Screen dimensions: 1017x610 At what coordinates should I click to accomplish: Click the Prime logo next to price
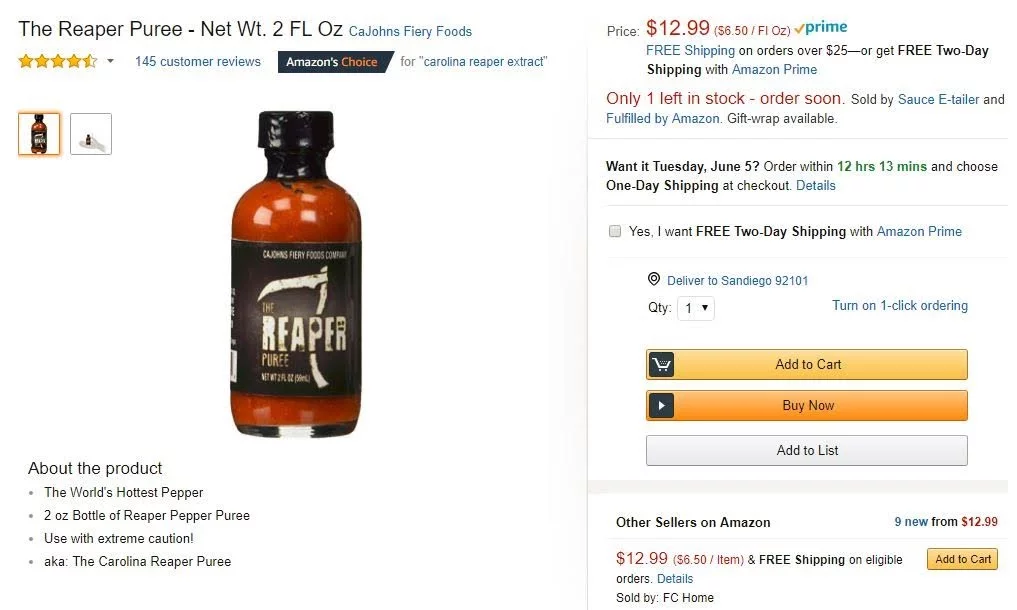coord(821,28)
